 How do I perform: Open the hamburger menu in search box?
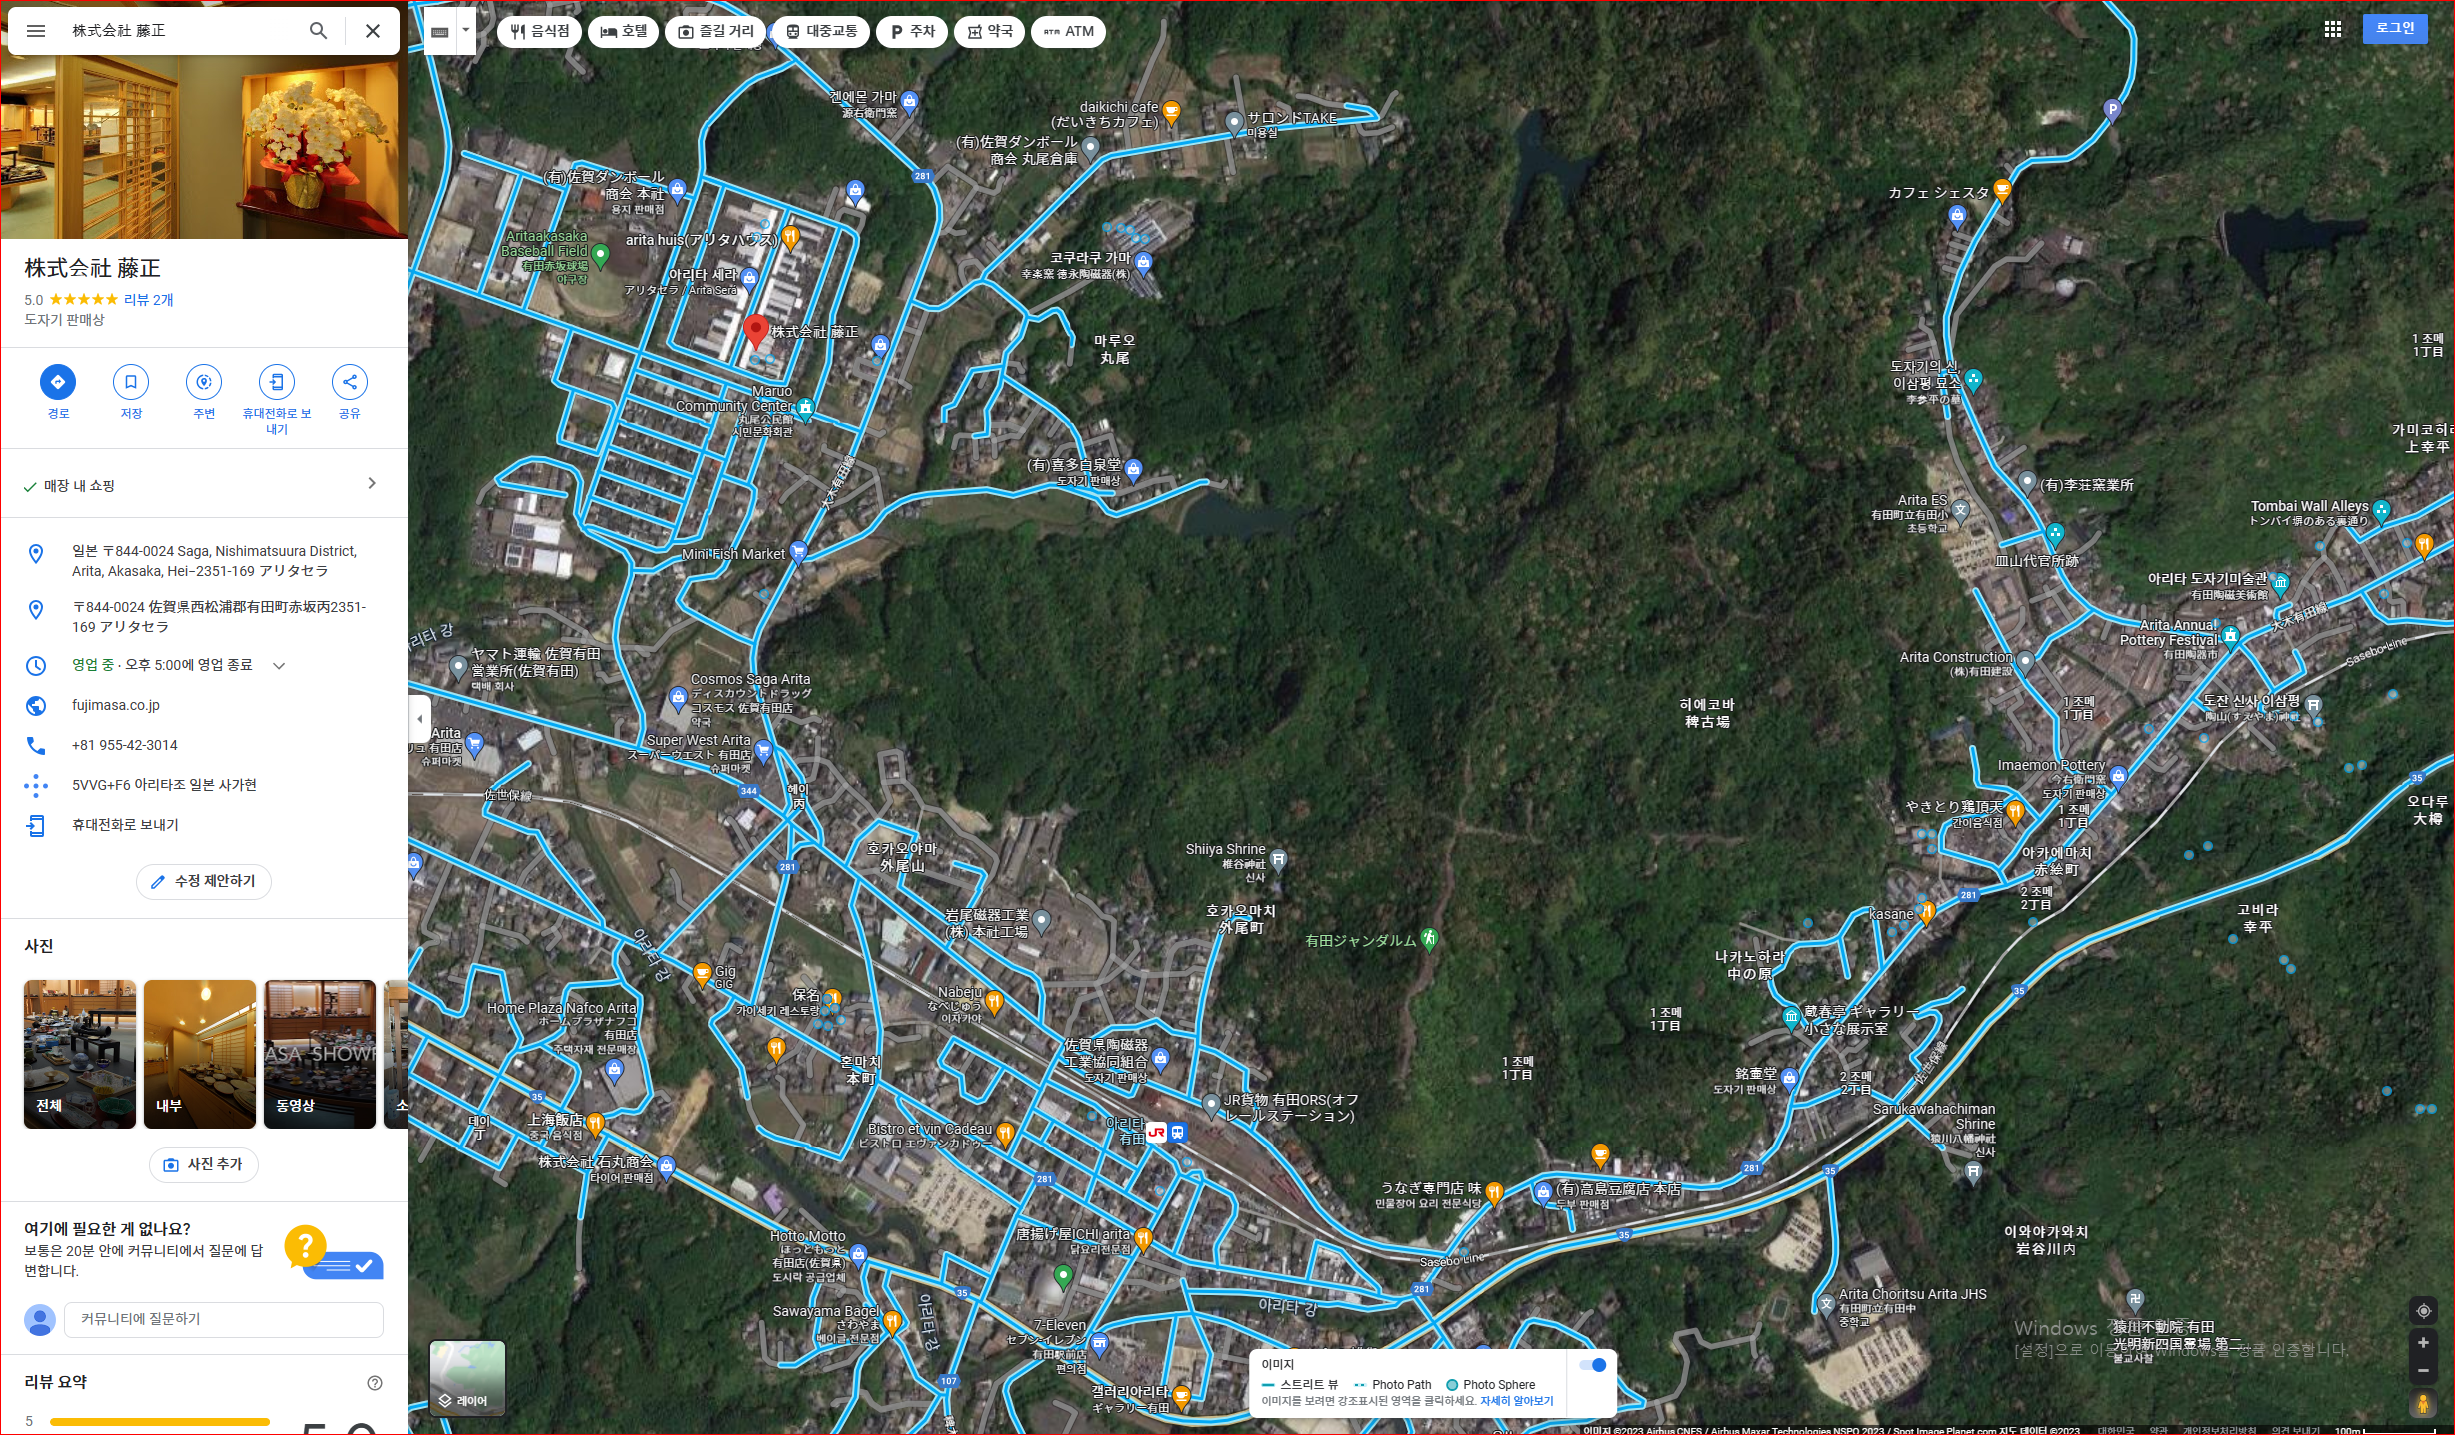[36, 31]
